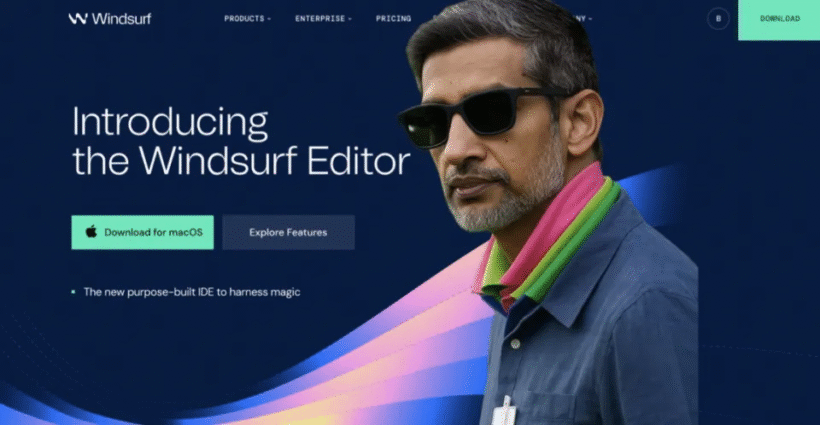Expand the Products dropdown arrow
Image resolution: width=820 pixels, height=425 pixels.
[x=269, y=19]
